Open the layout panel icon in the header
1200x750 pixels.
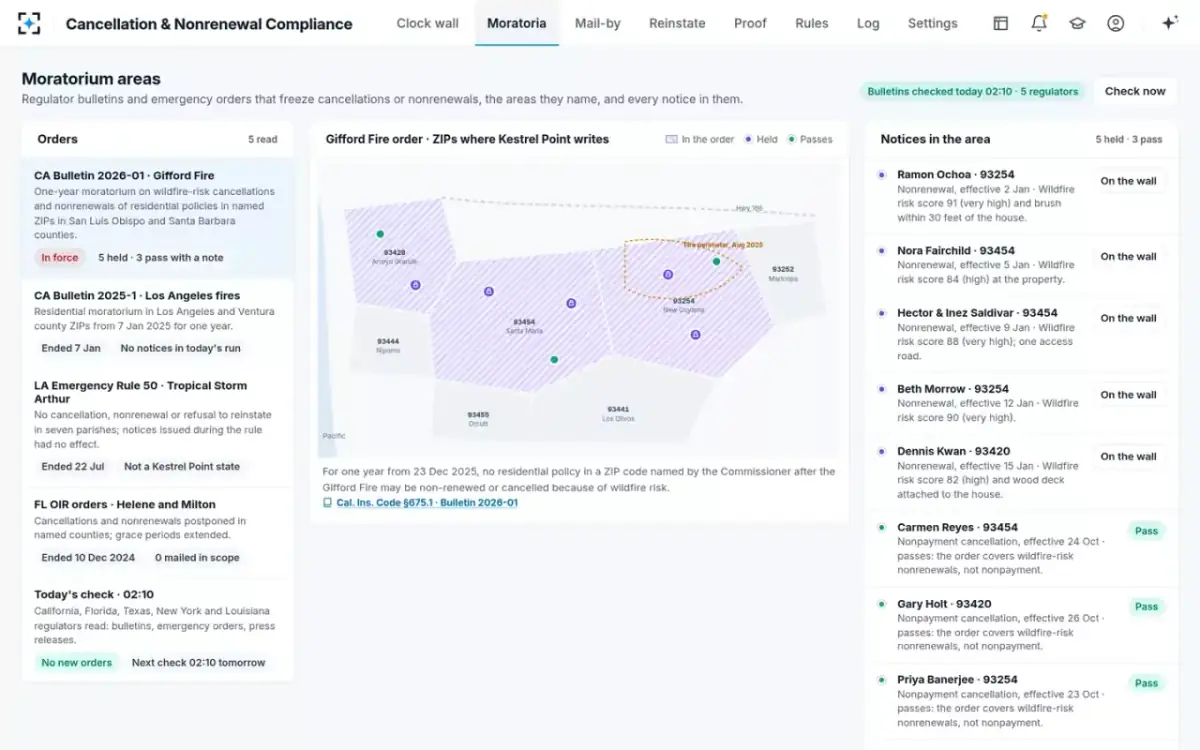point(1000,23)
